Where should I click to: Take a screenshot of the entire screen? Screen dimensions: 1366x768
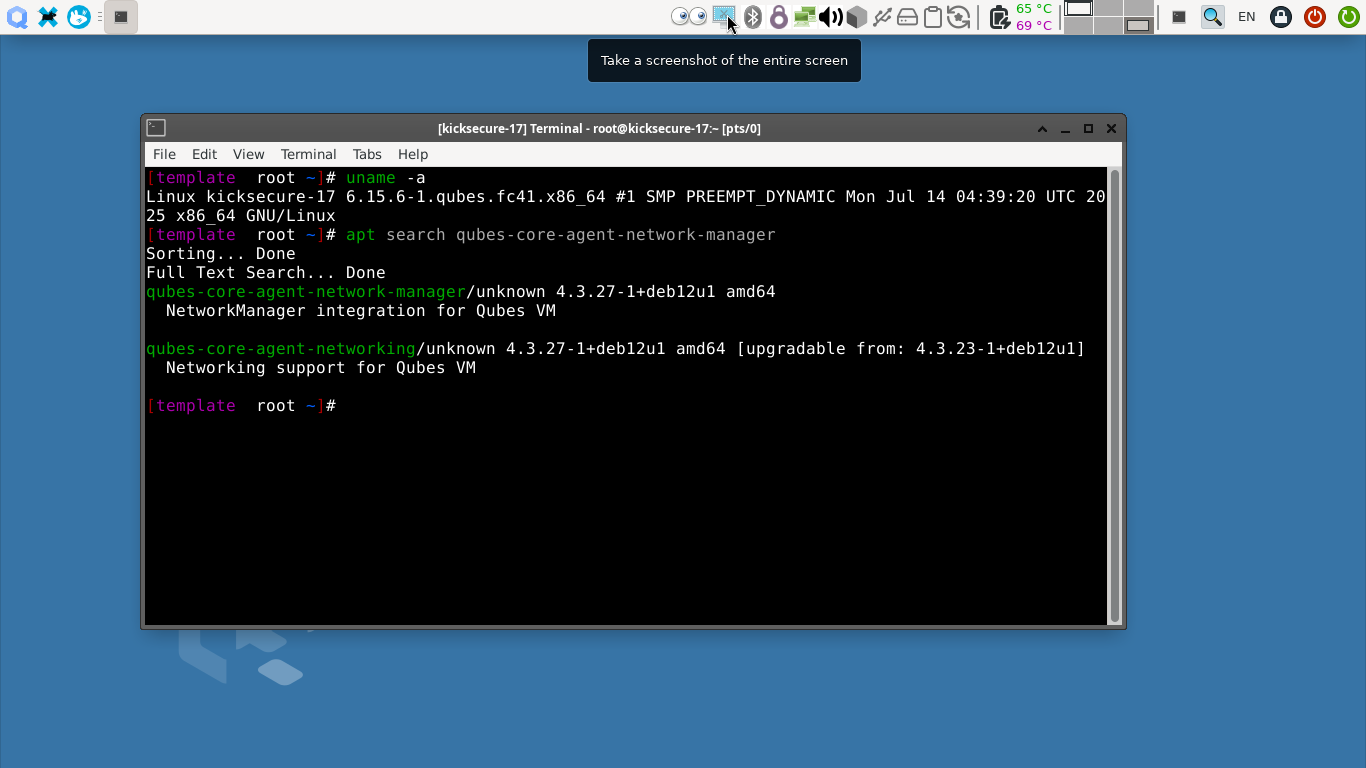click(724, 17)
